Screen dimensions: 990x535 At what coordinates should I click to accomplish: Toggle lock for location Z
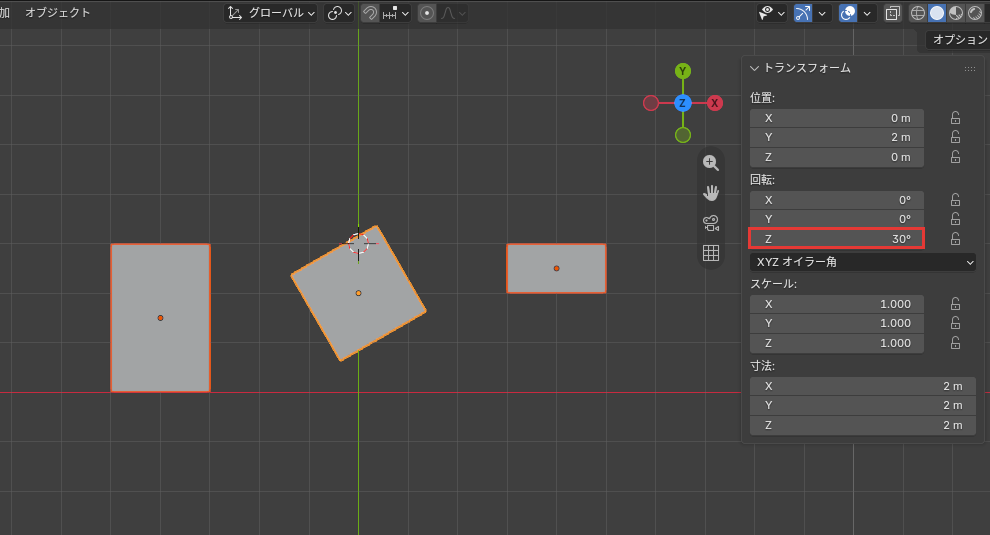(955, 157)
